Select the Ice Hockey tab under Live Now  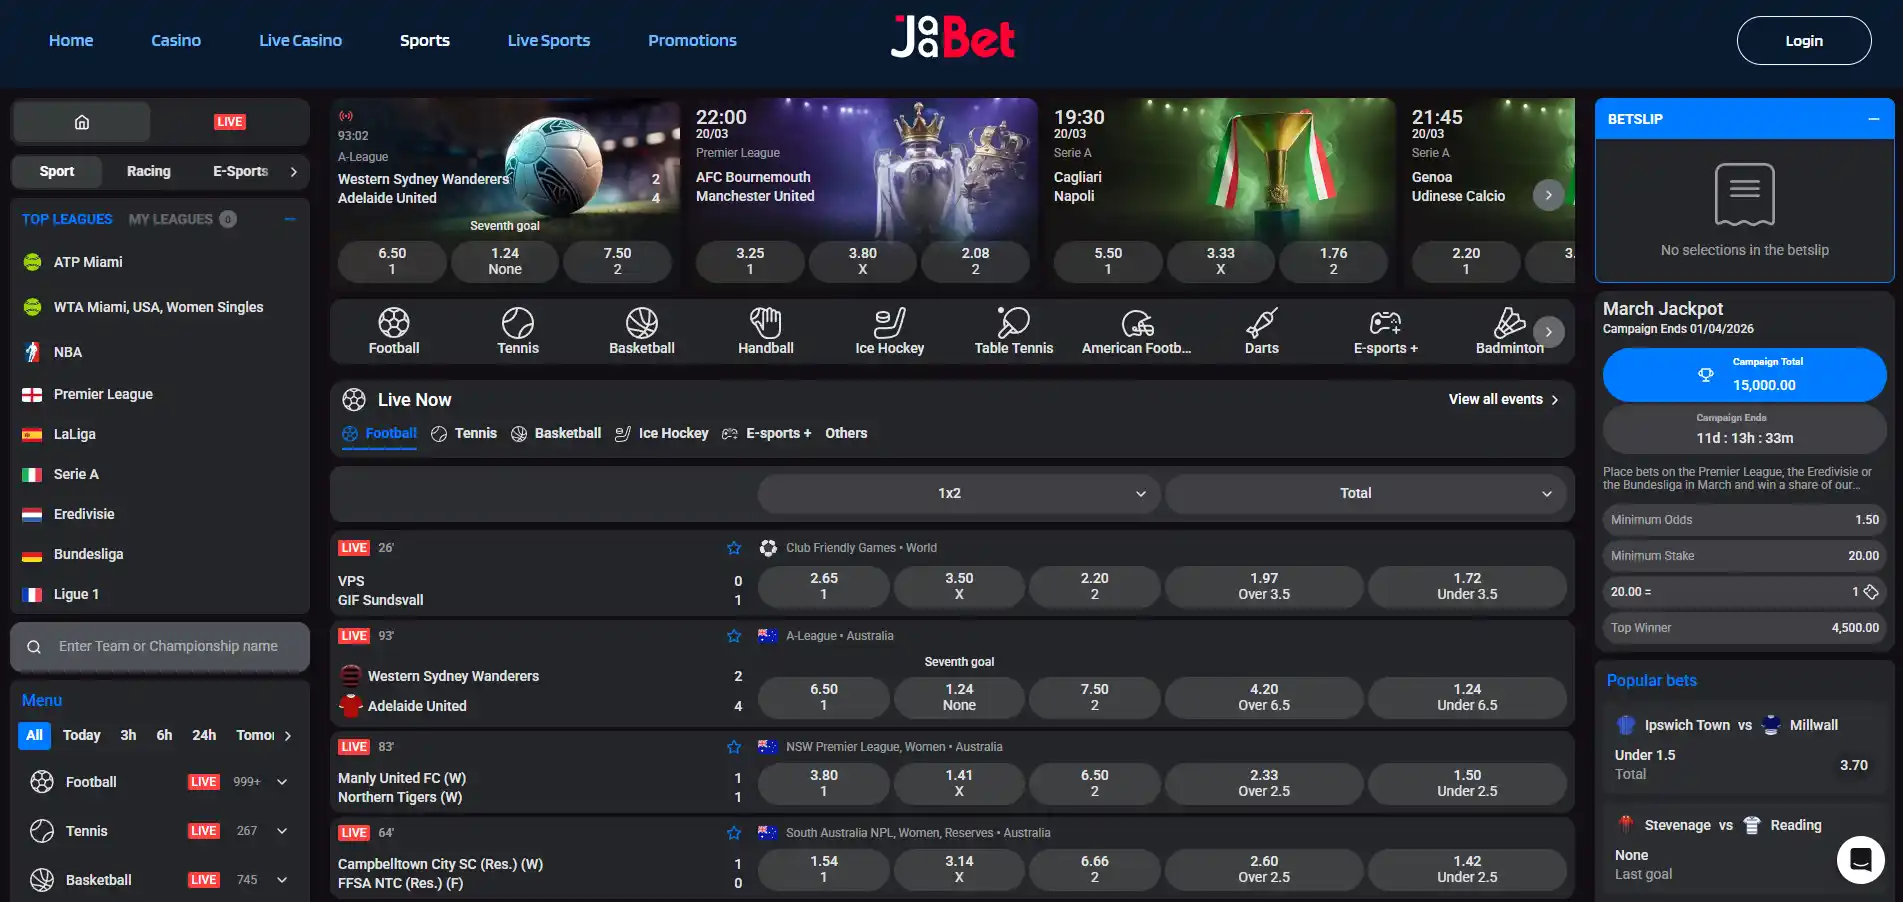(662, 433)
